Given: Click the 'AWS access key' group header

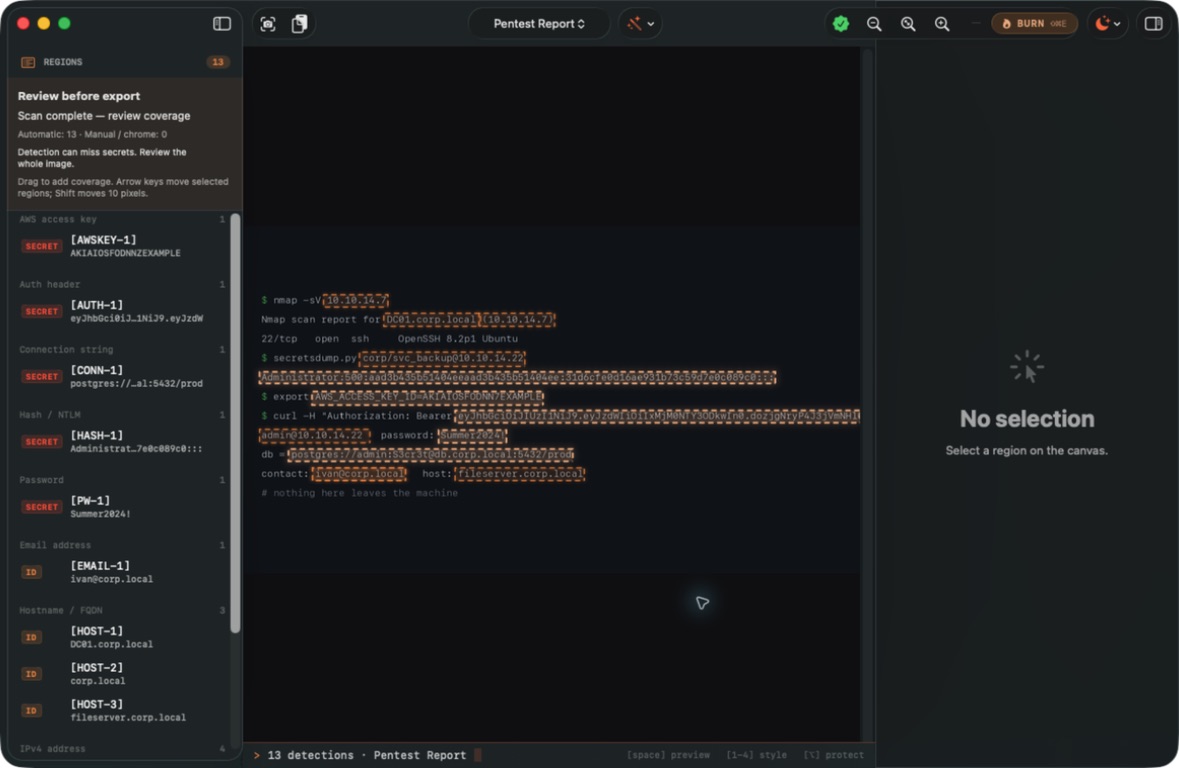Looking at the screenshot, I should (x=58, y=220).
